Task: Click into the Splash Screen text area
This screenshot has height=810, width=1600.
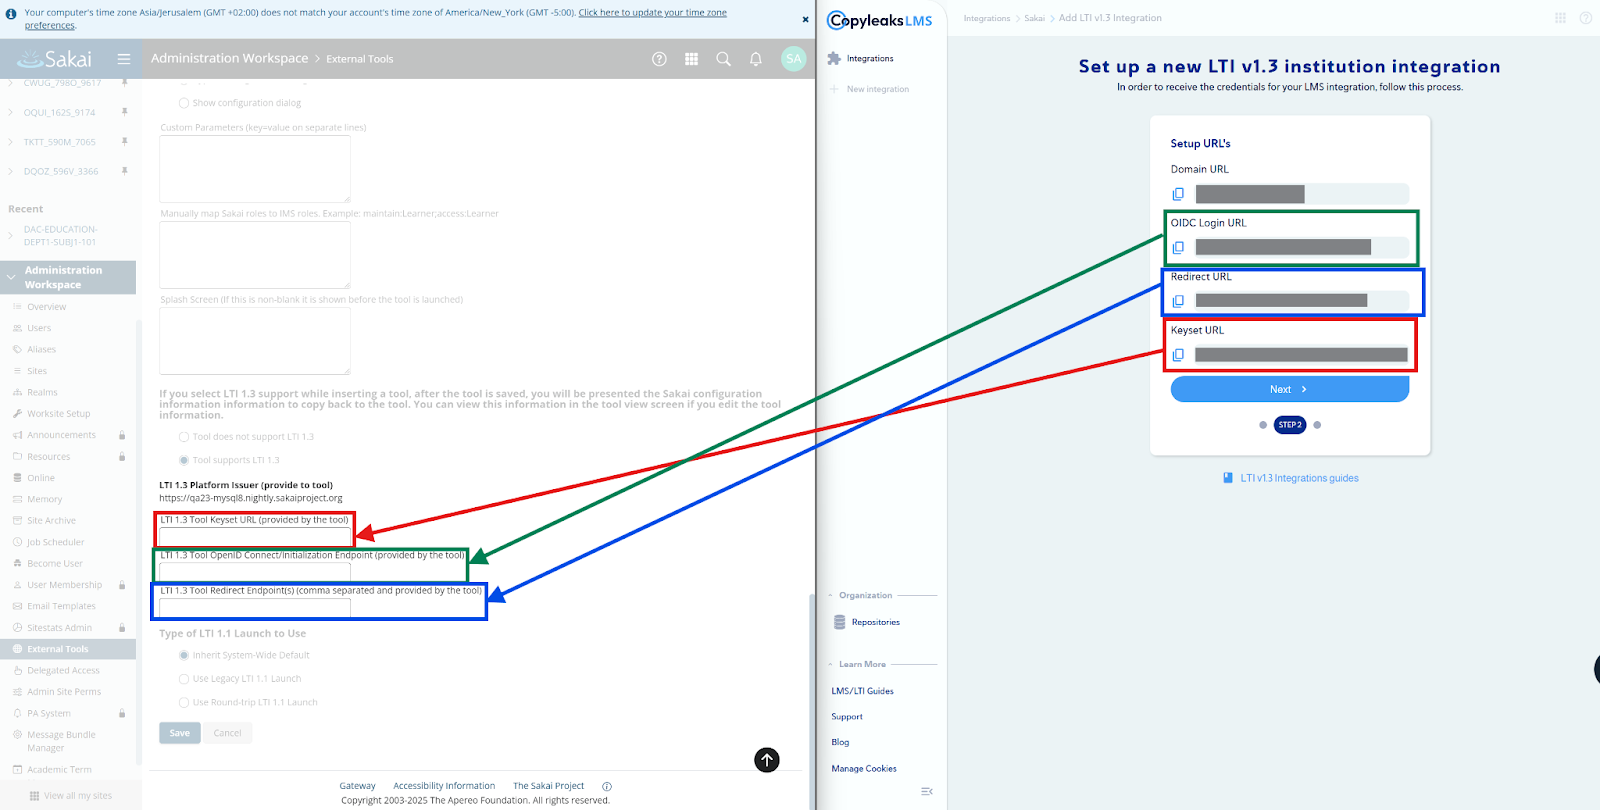Action: coord(255,341)
